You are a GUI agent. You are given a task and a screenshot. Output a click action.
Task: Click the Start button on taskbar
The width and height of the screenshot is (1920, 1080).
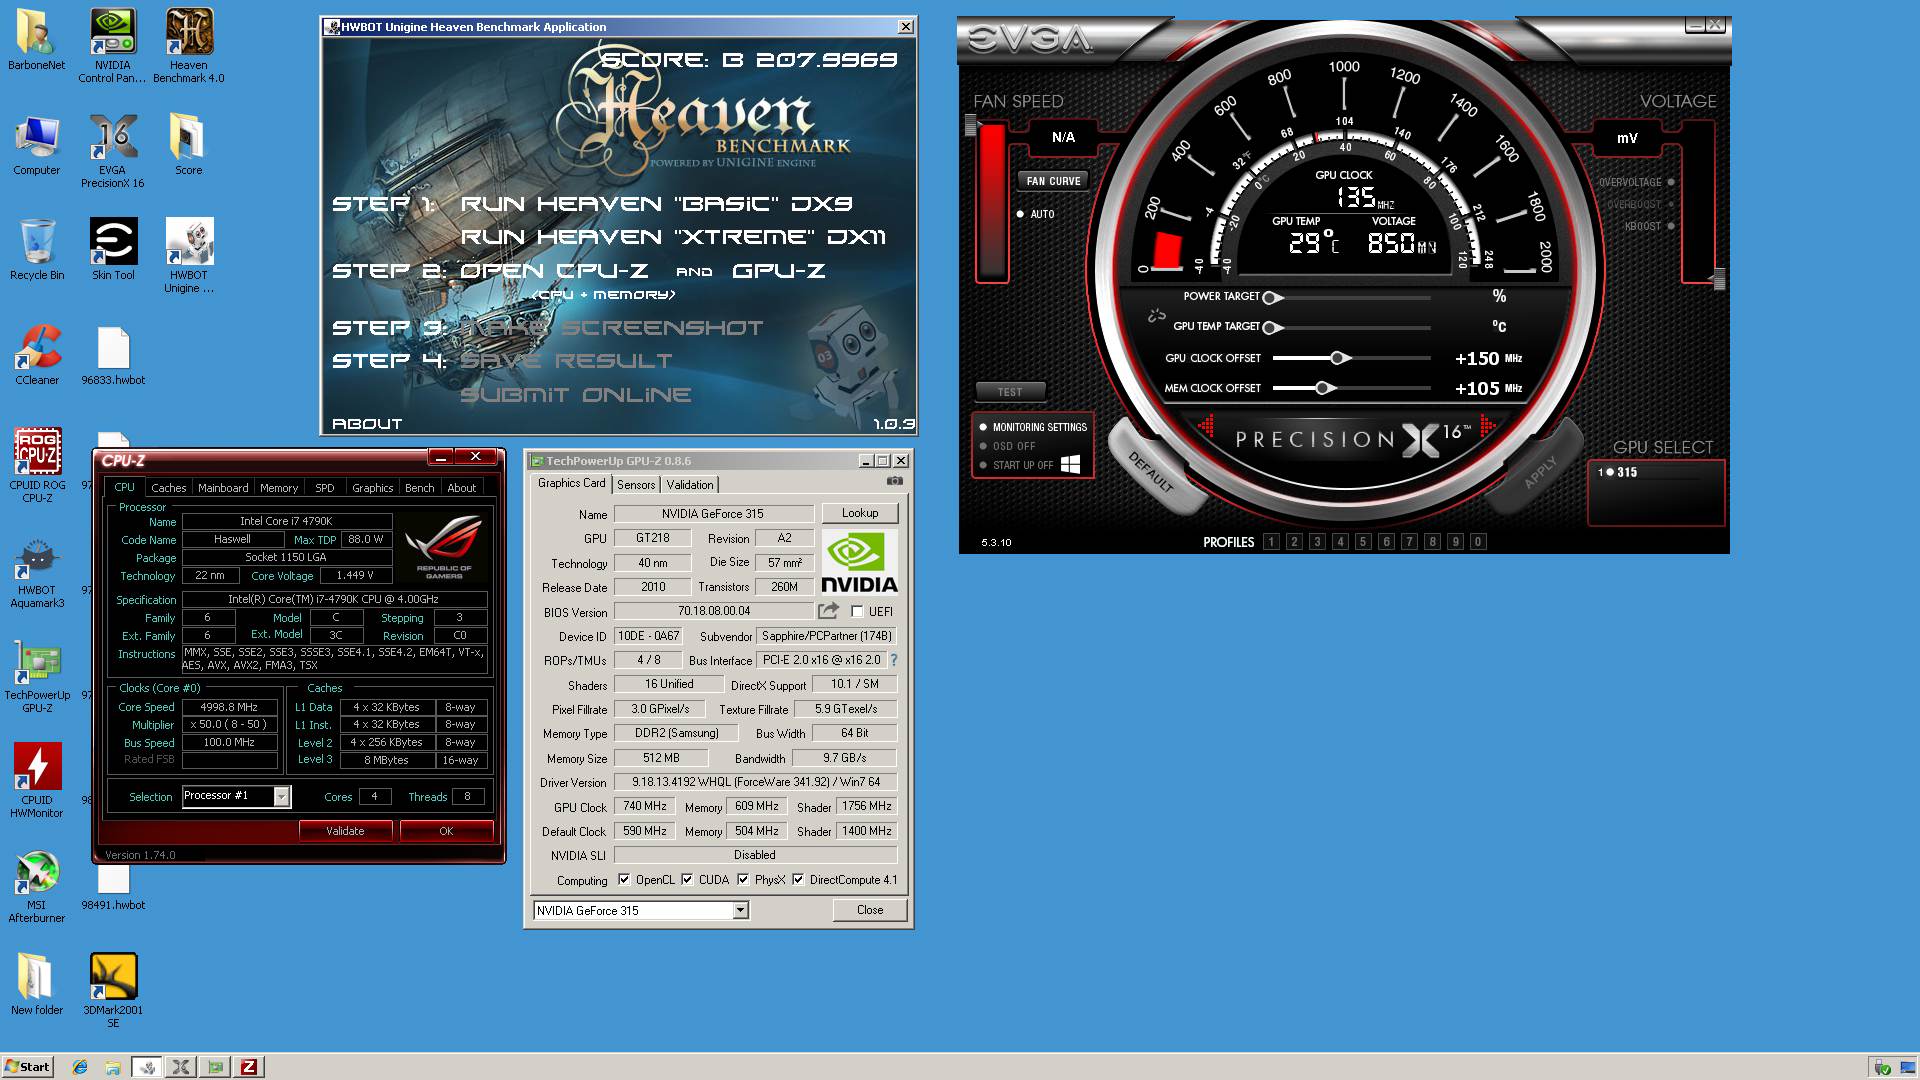pos(27,1067)
